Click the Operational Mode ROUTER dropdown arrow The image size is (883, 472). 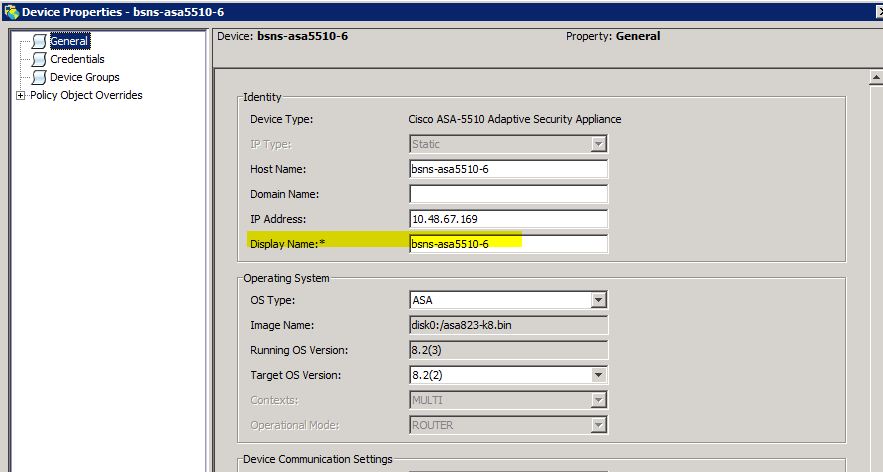coord(599,425)
